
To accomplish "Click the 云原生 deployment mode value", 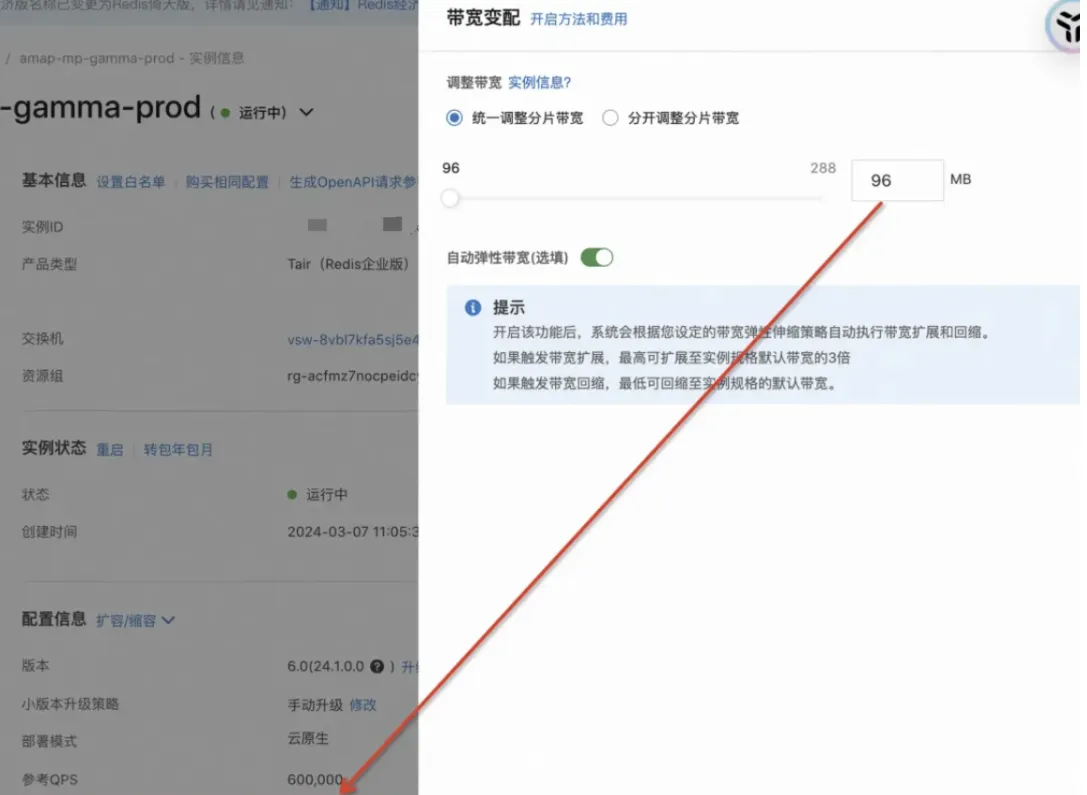I will (308, 739).
